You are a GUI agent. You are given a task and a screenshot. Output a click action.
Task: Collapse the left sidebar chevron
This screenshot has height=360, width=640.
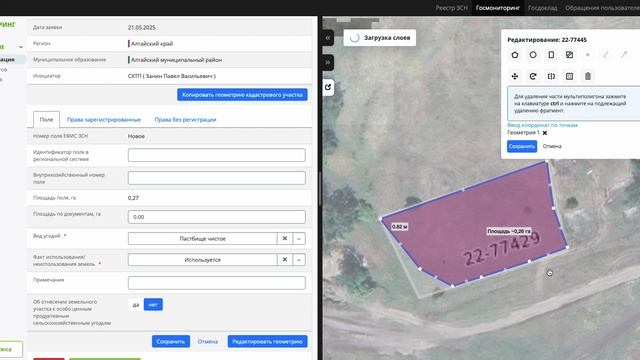tap(20, 47)
